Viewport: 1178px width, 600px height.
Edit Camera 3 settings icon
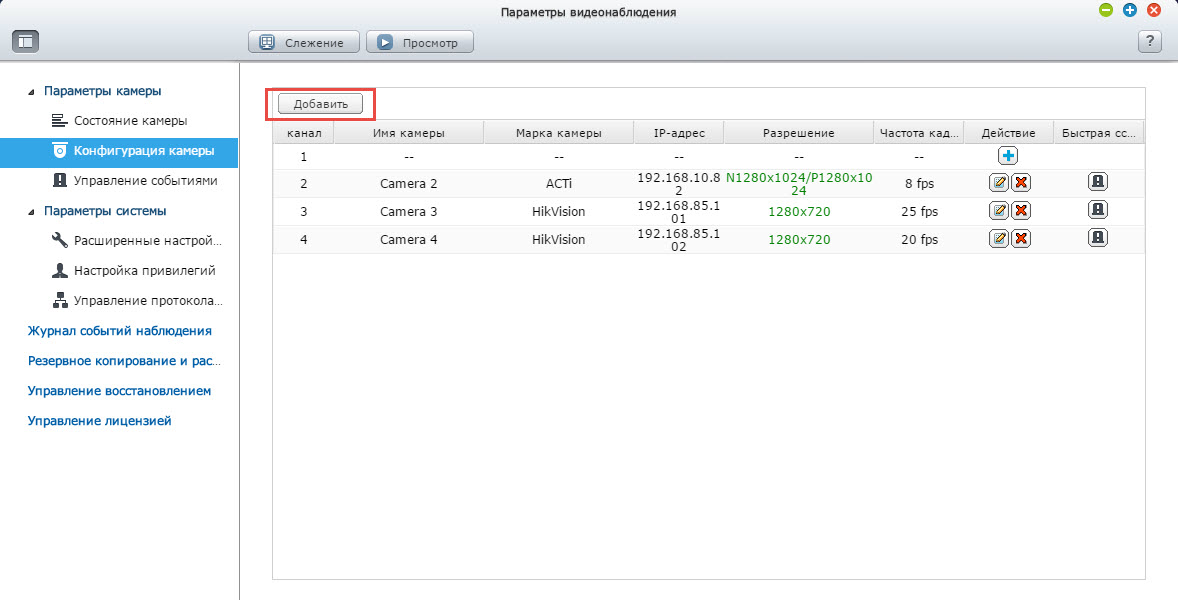click(x=998, y=210)
